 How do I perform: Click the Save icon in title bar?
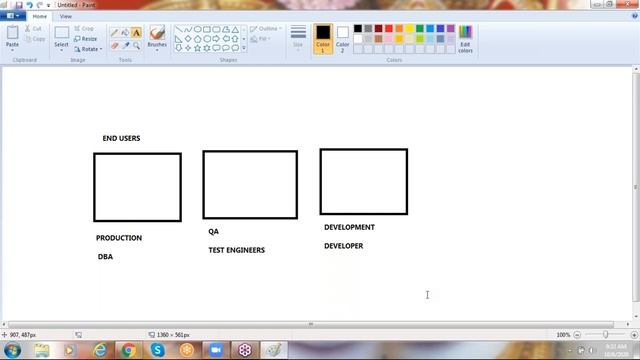19,5
